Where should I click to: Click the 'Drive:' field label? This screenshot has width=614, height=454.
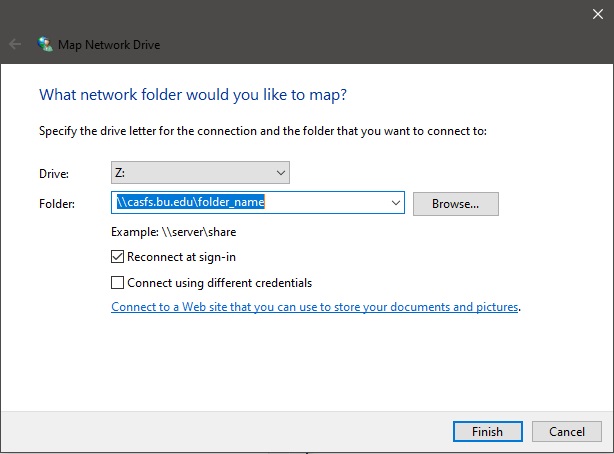[x=54, y=173]
